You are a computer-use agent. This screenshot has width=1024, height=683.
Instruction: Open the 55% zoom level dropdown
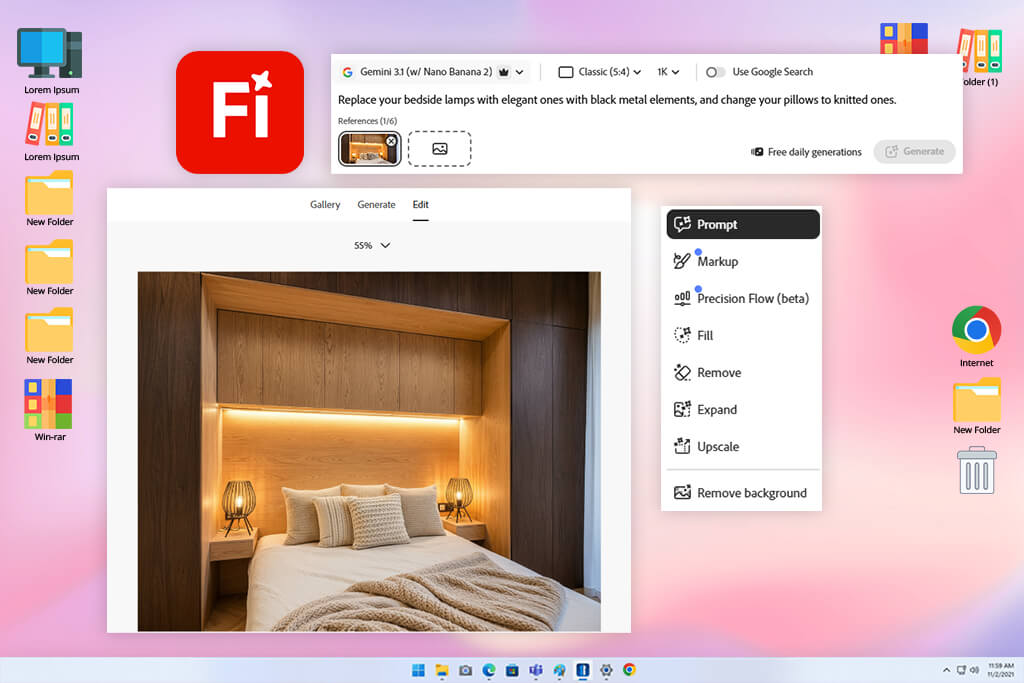point(372,246)
